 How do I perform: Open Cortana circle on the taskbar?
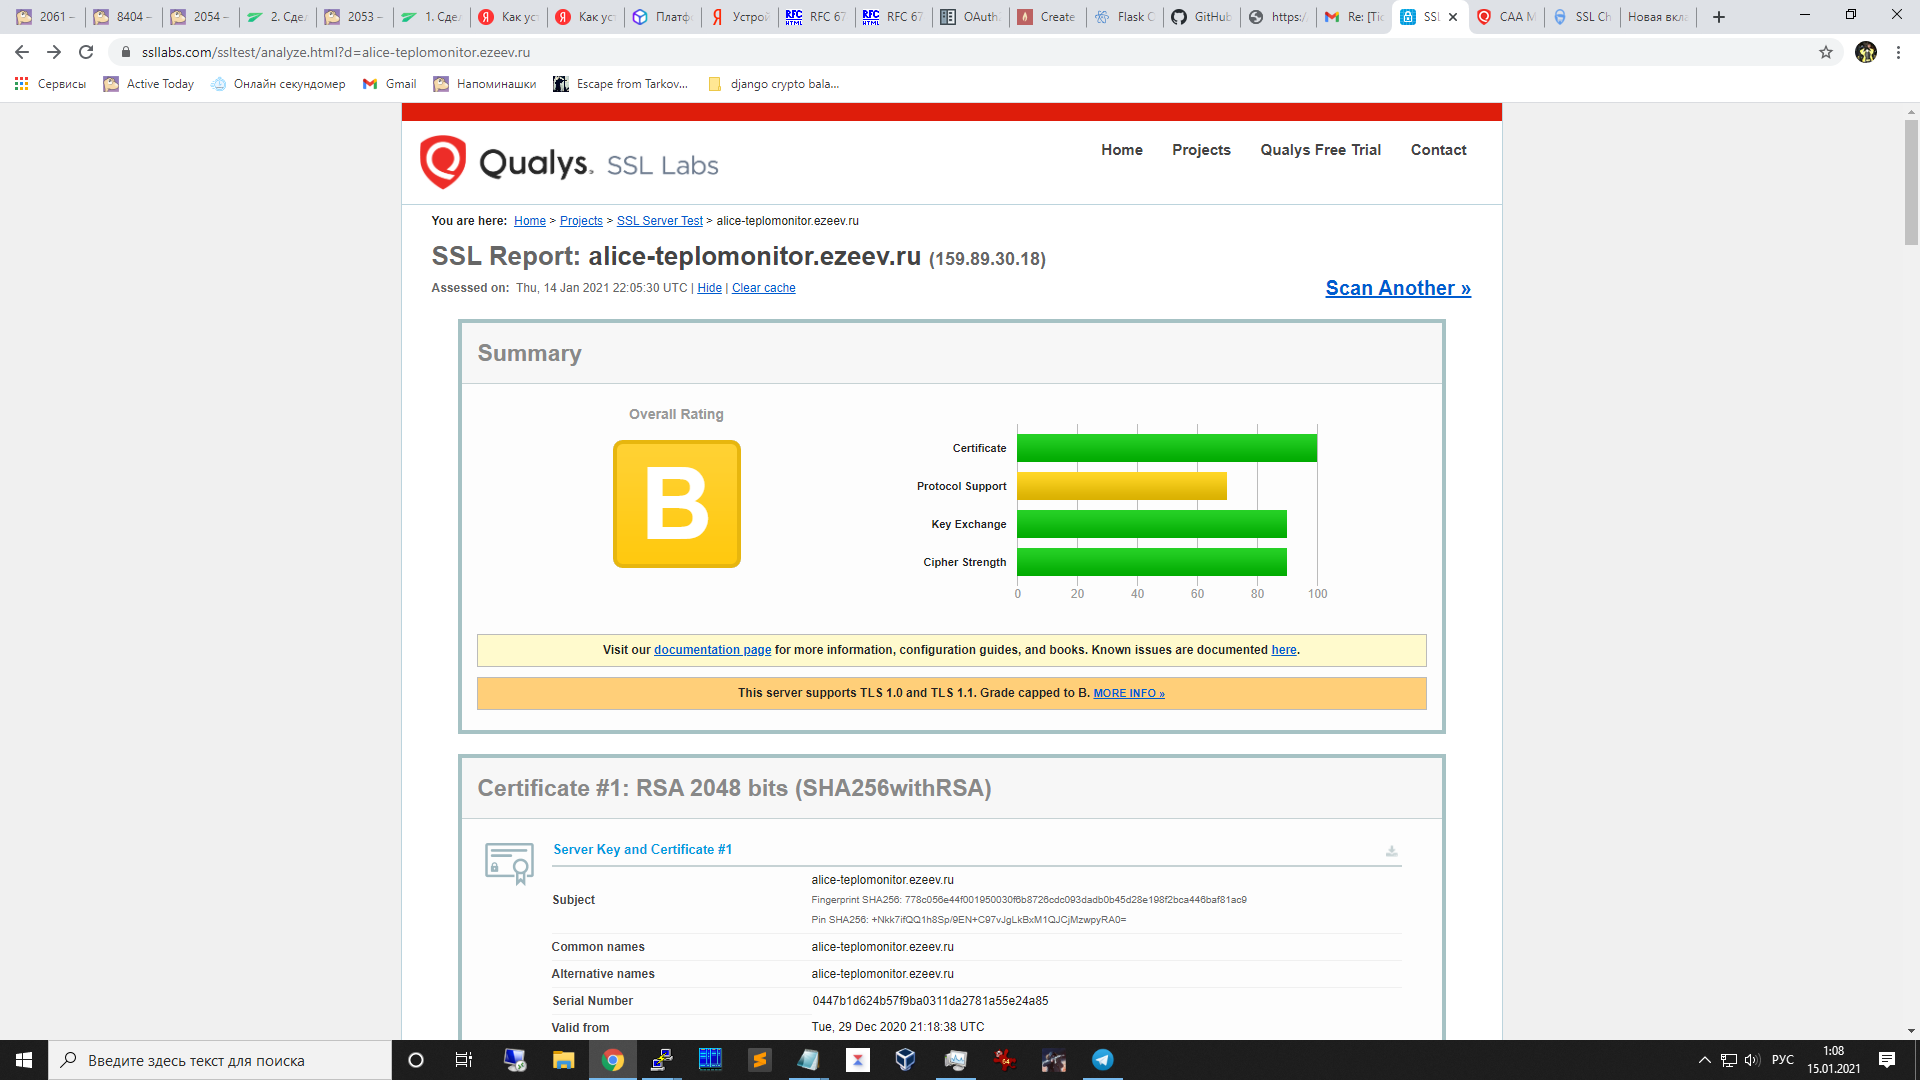tap(416, 1060)
